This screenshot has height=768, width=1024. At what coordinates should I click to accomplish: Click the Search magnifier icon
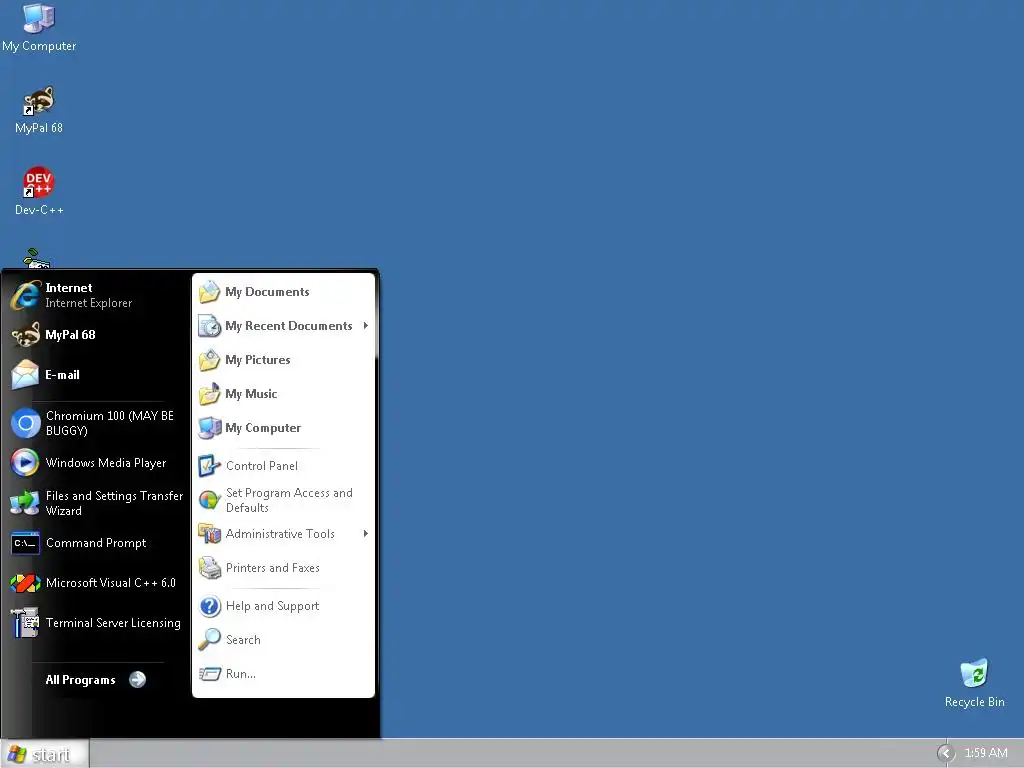210,640
